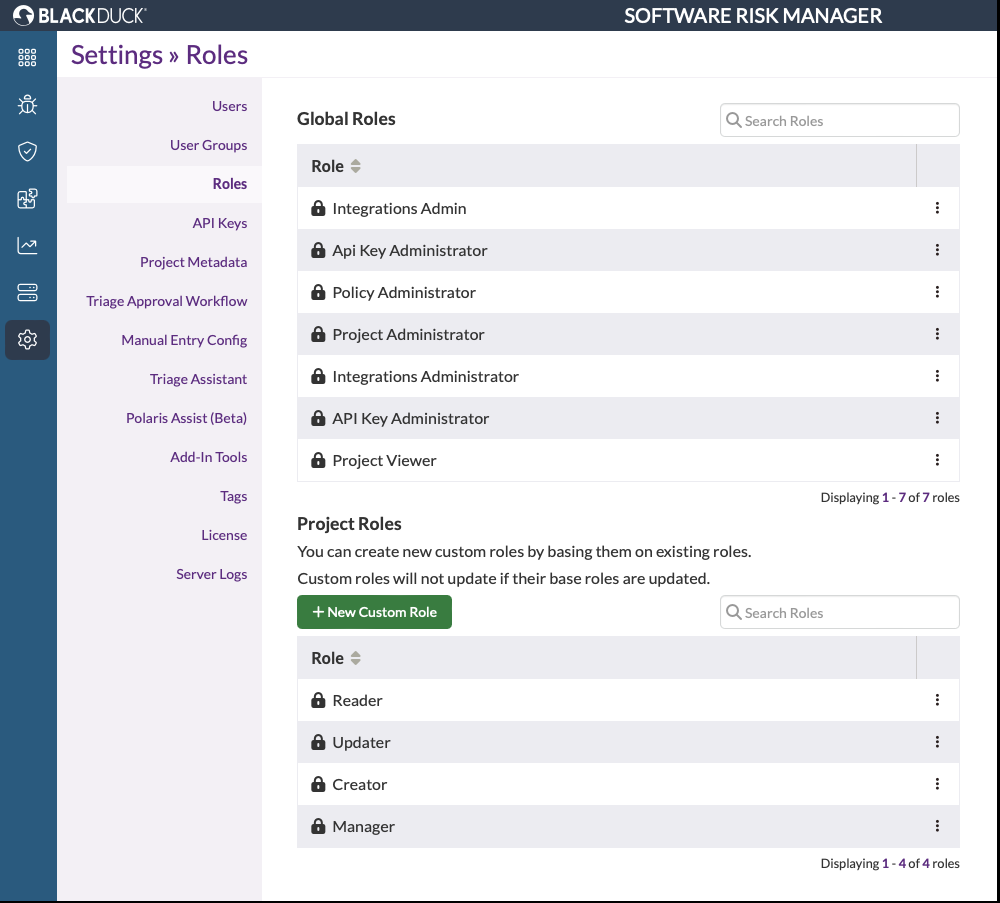Open Tags settings page

point(233,496)
